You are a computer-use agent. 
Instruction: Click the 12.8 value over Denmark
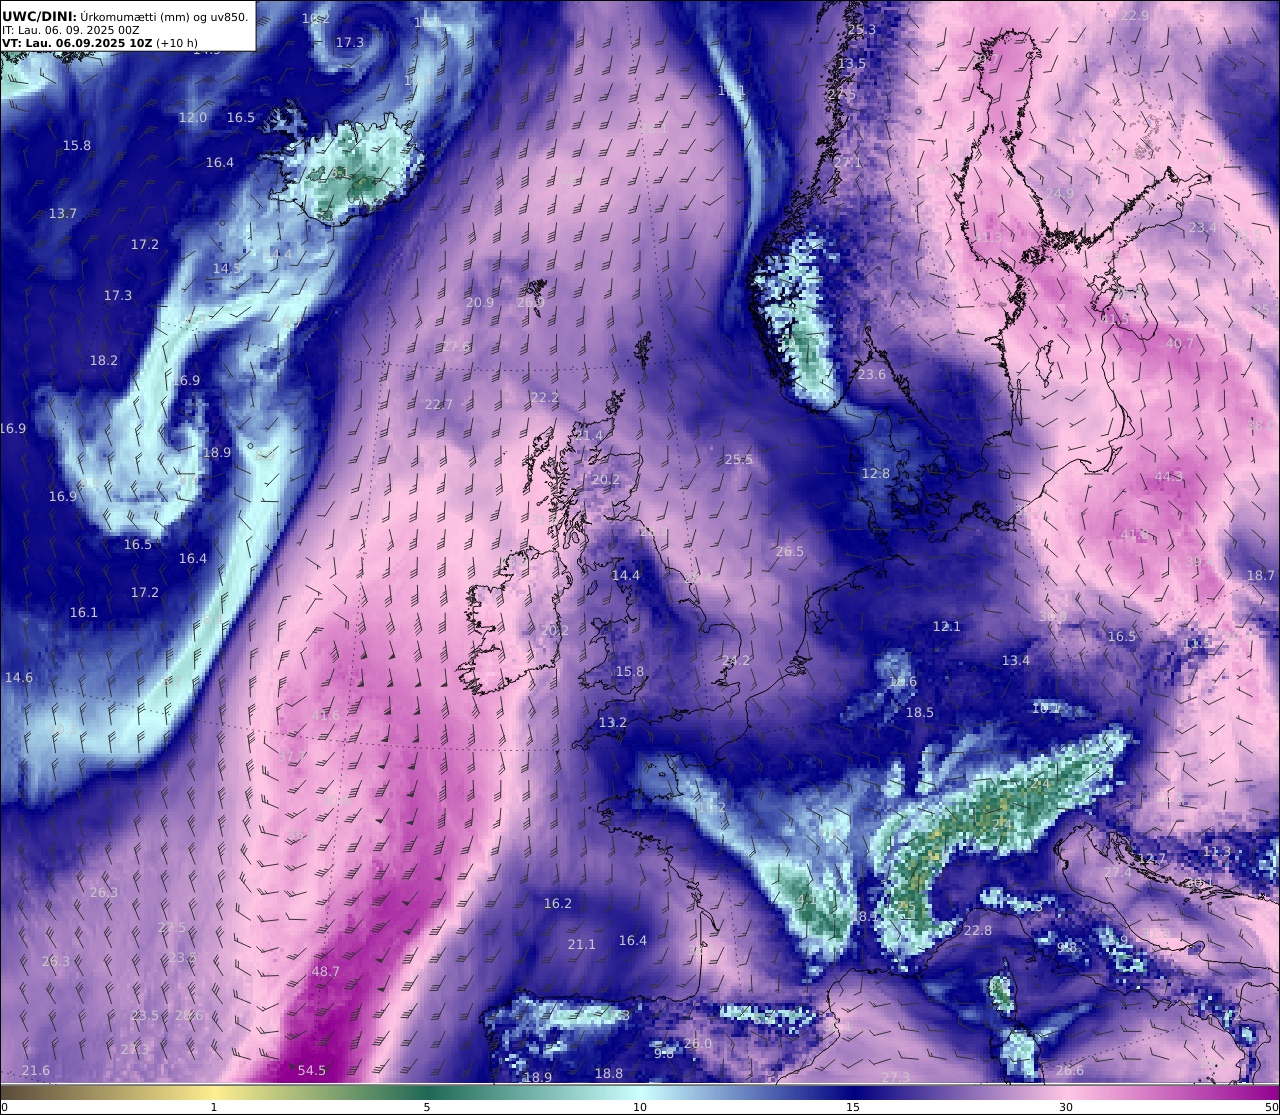point(875,473)
